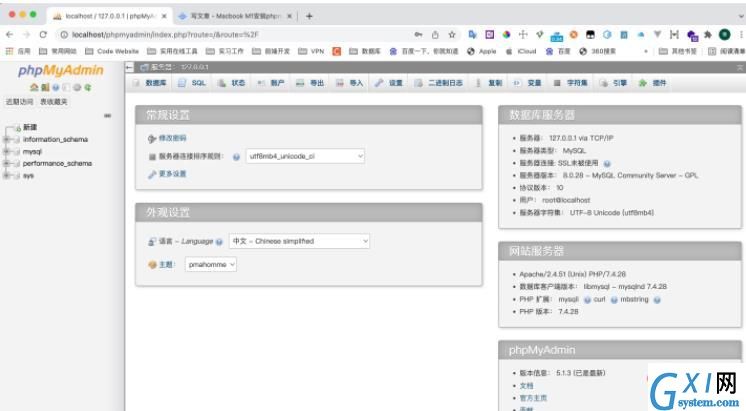Click the 修改密码 link
The width and height of the screenshot is (746, 411).
click(x=172, y=138)
